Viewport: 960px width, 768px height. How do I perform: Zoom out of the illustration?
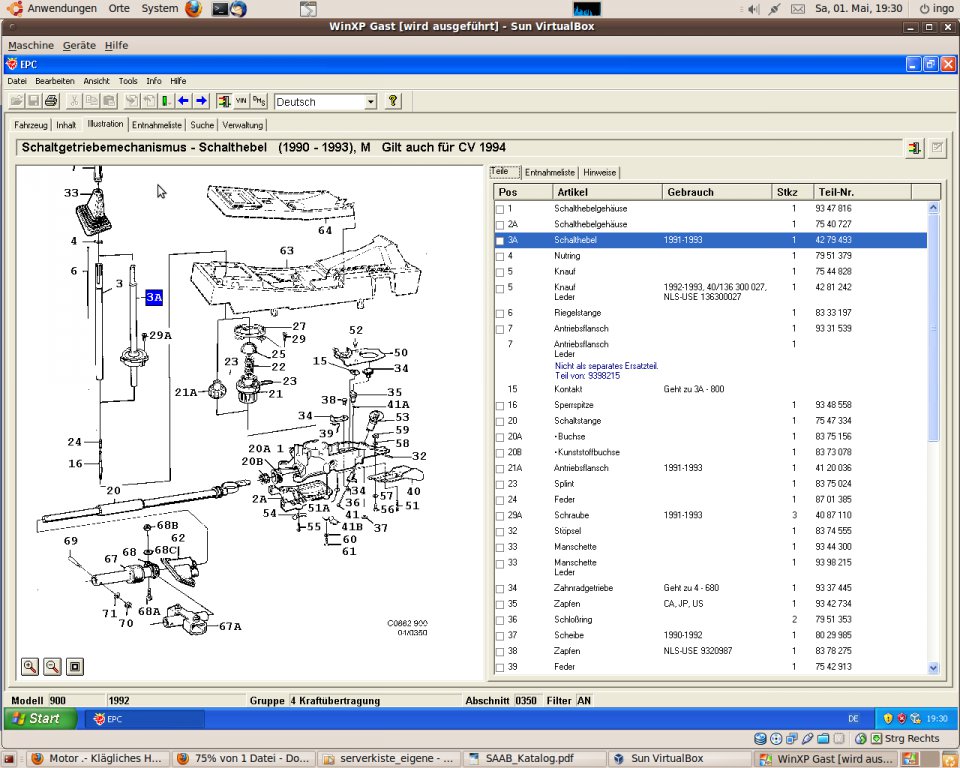coord(53,666)
